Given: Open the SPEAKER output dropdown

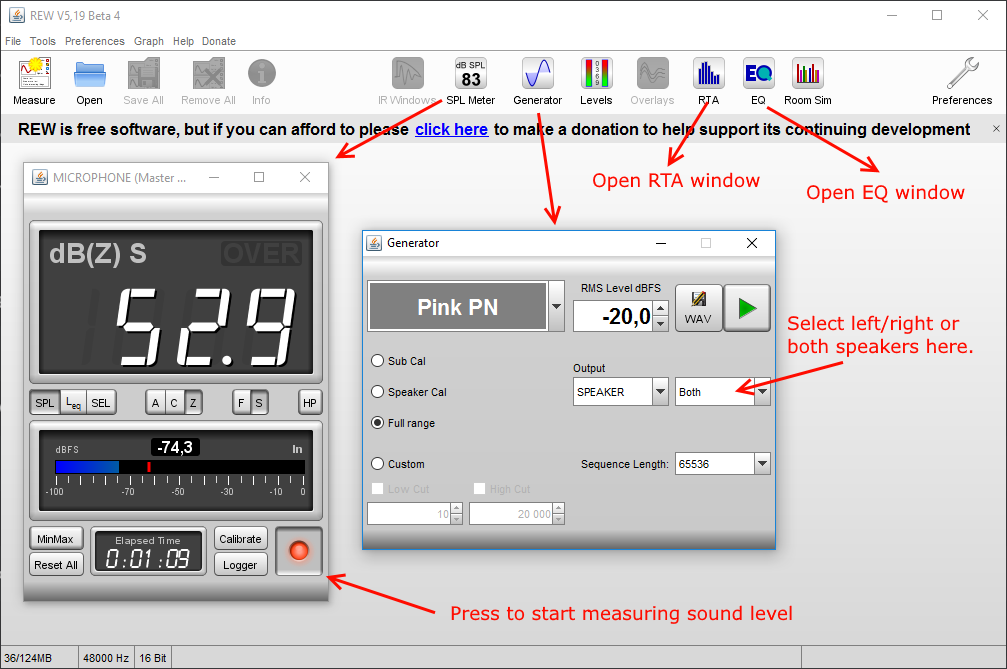Looking at the screenshot, I should [660, 392].
